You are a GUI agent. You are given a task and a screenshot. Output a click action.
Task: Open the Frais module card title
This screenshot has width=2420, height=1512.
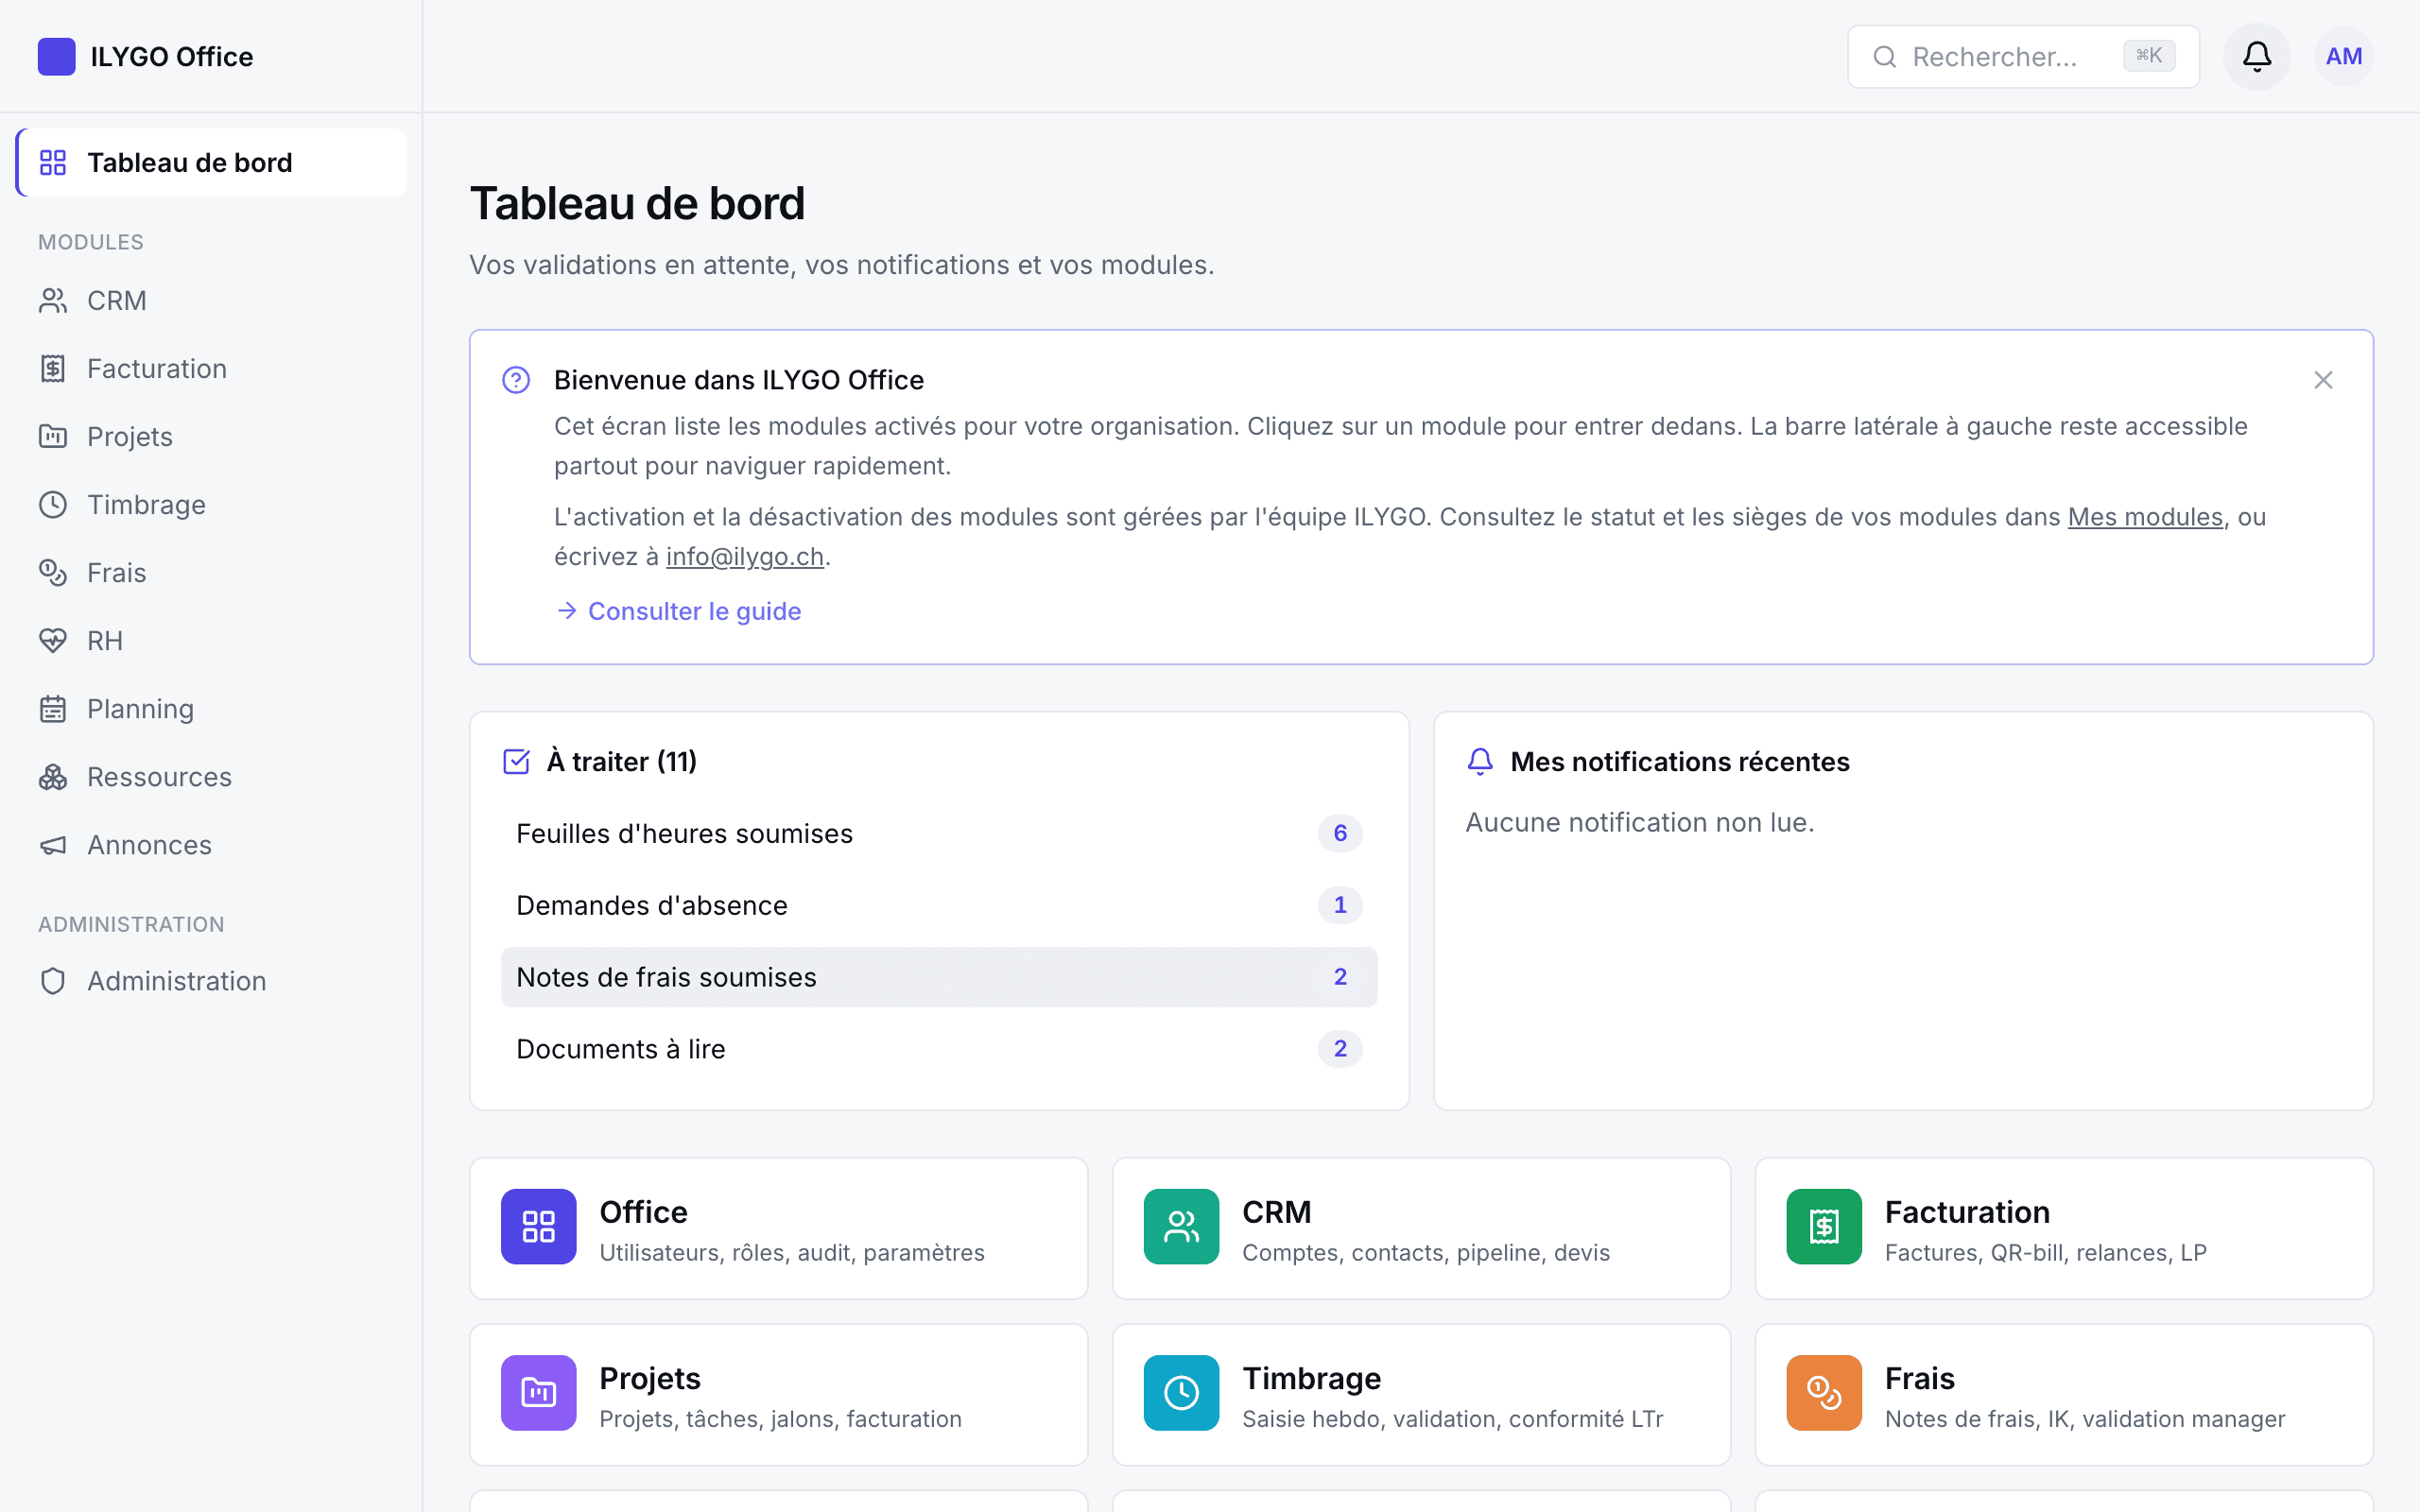point(1920,1378)
